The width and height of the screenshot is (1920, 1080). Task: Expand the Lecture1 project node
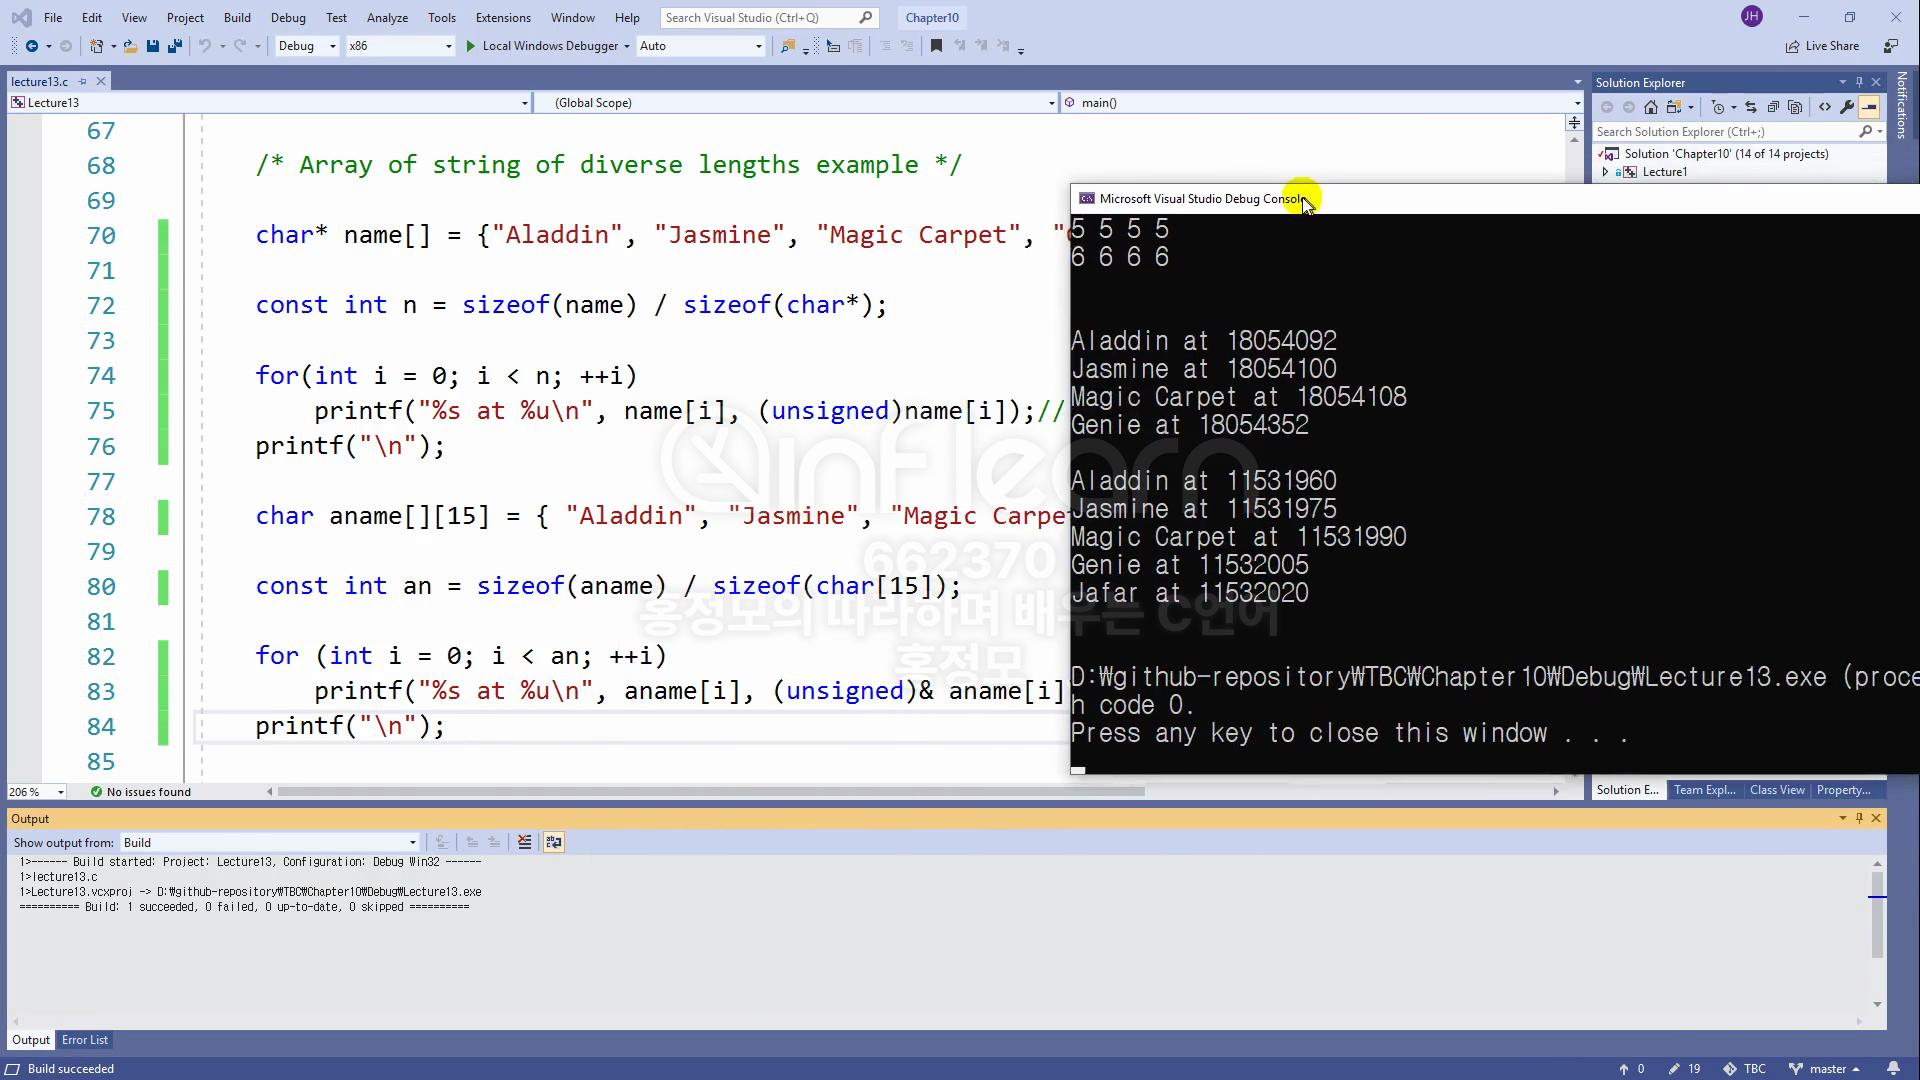[1606, 172]
